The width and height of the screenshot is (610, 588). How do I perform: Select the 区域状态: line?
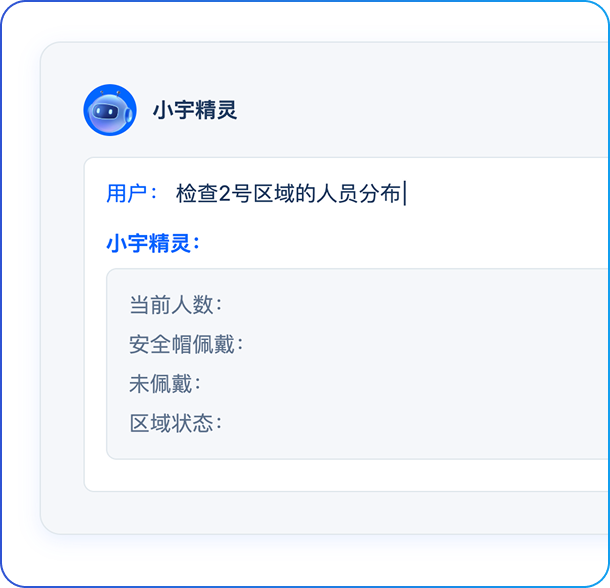click(176, 423)
